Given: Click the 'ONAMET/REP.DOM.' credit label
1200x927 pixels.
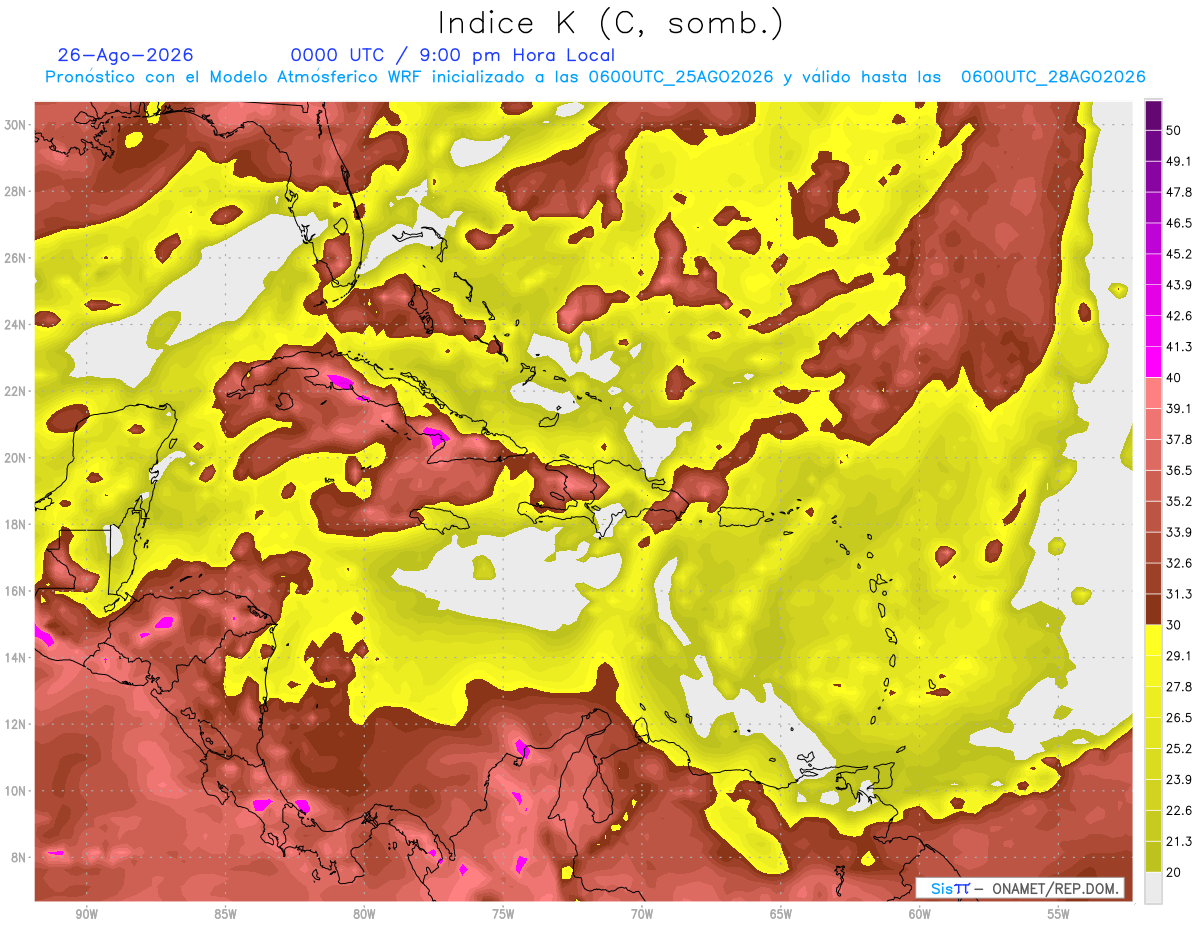Looking at the screenshot, I should pyautogui.click(x=1056, y=888).
